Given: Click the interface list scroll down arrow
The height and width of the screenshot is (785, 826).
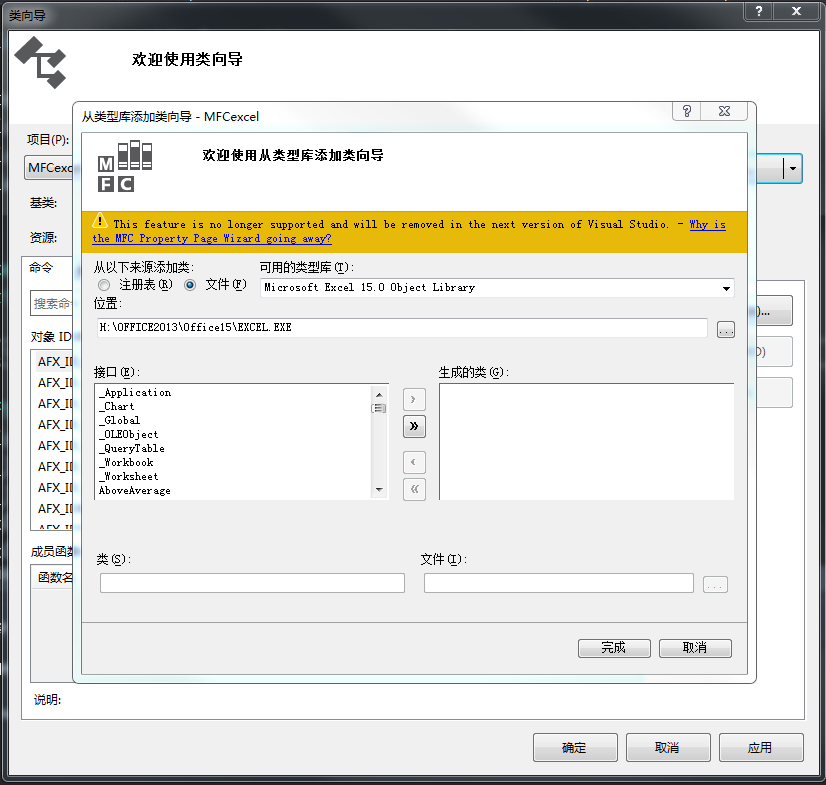Looking at the screenshot, I should pos(379,490).
